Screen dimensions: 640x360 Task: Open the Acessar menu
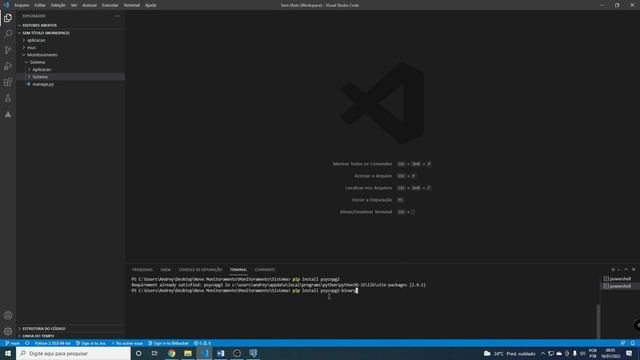point(89,5)
